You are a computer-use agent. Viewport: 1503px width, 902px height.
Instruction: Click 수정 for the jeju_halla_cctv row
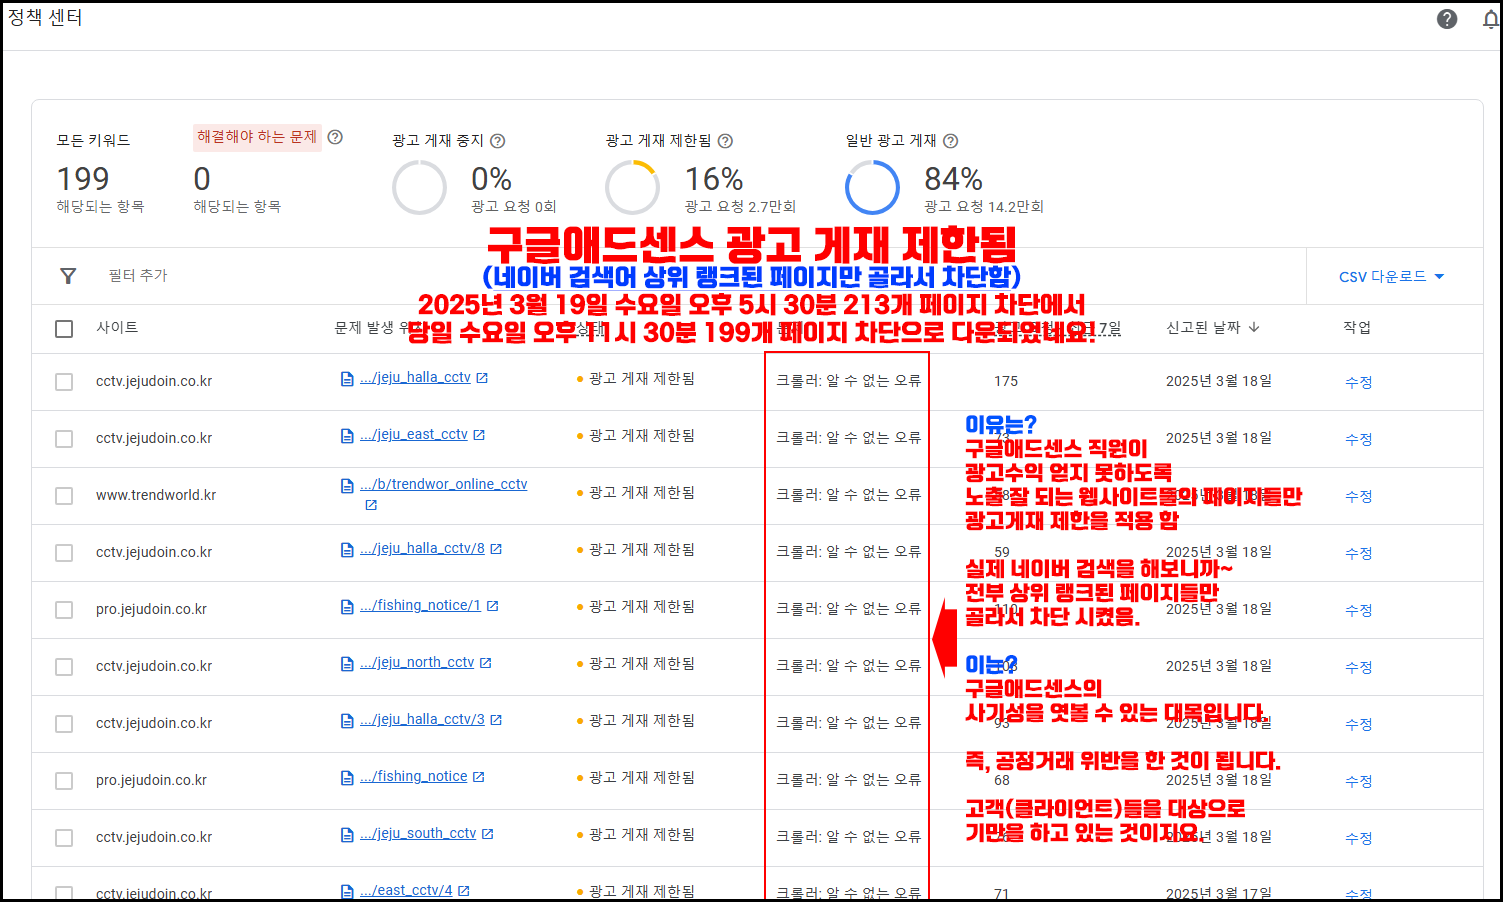click(x=1358, y=382)
